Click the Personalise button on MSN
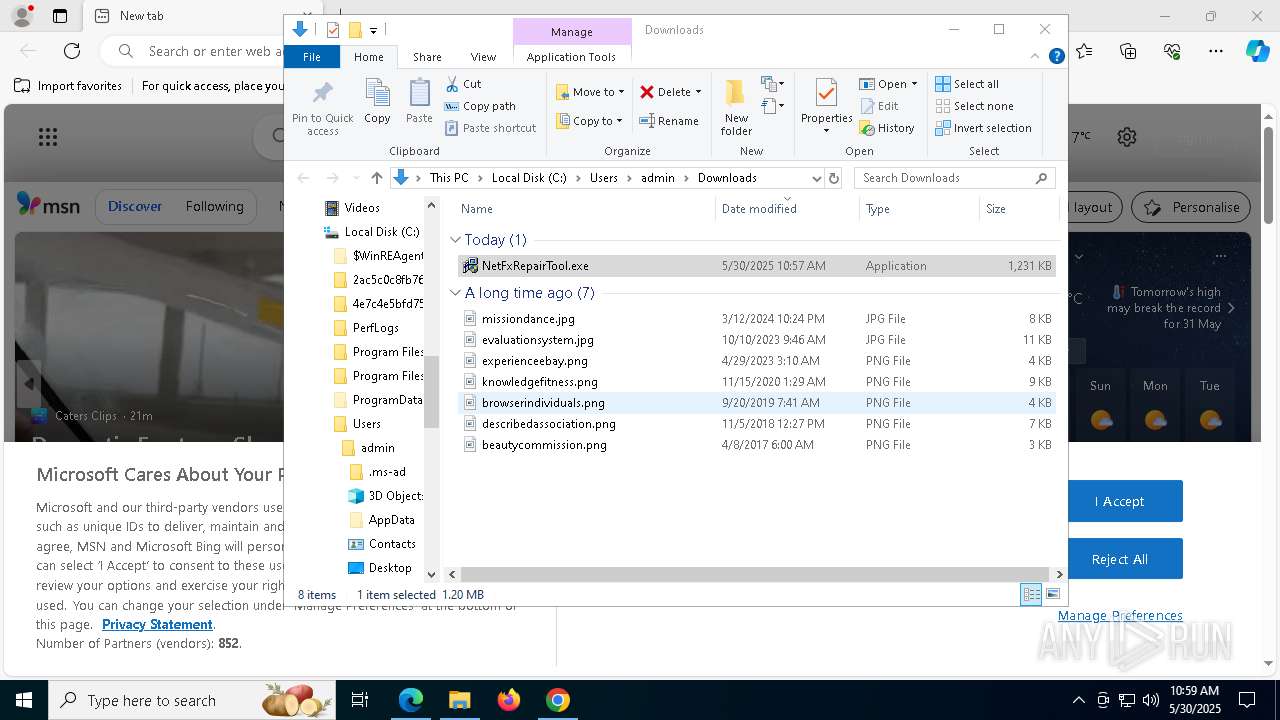Image resolution: width=1280 pixels, height=720 pixels. (1191, 207)
